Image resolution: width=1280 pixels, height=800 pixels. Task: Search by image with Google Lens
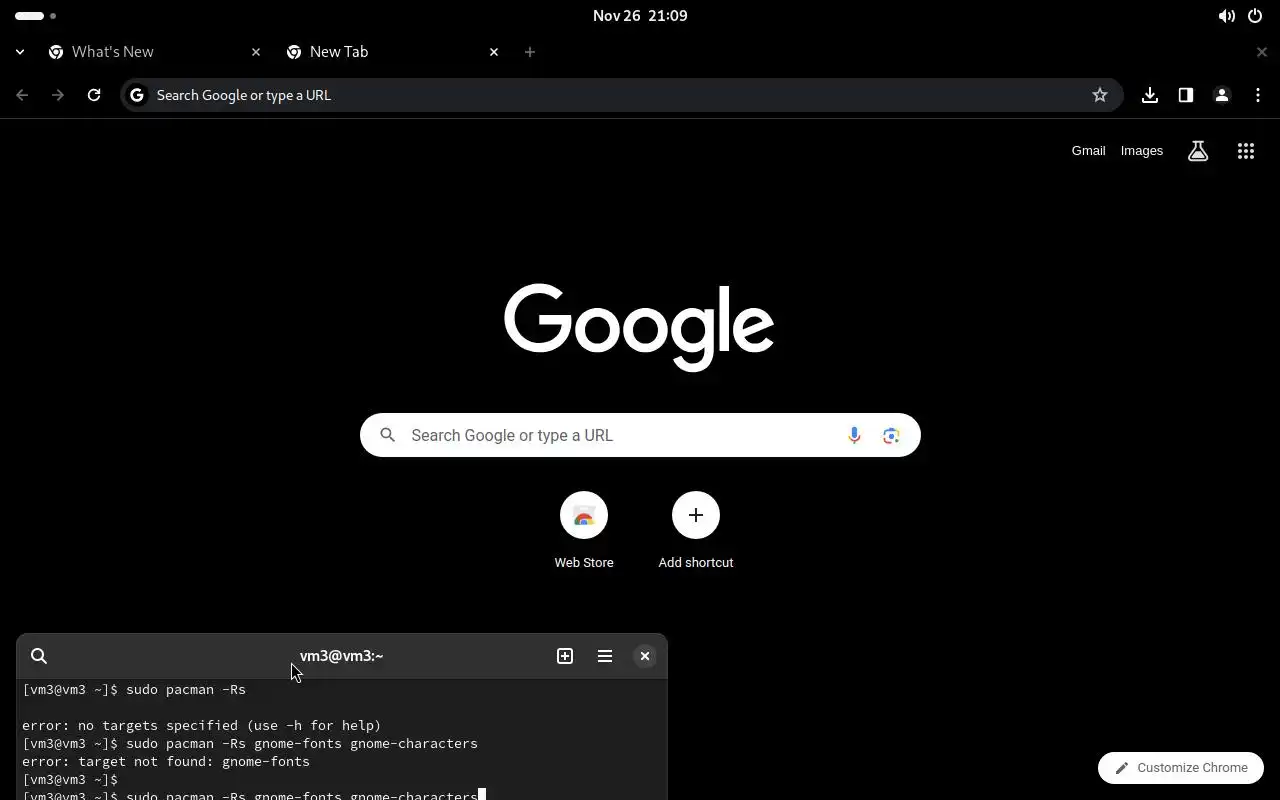click(x=891, y=435)
